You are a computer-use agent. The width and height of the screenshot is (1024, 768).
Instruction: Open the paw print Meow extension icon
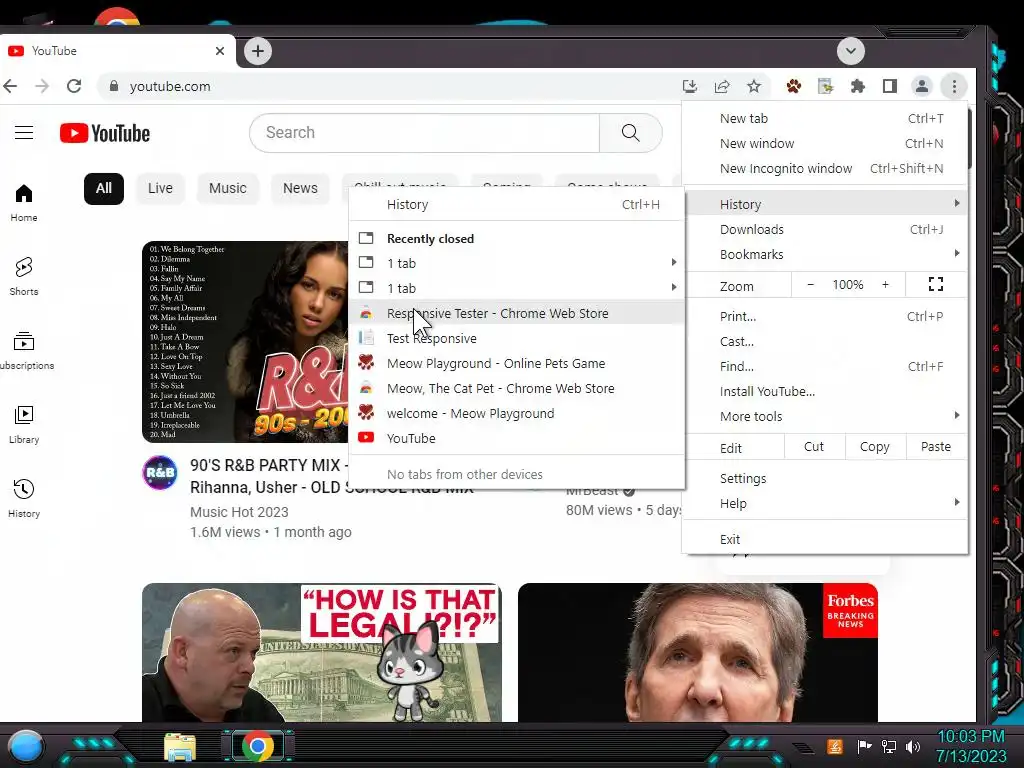click(793, 86)
